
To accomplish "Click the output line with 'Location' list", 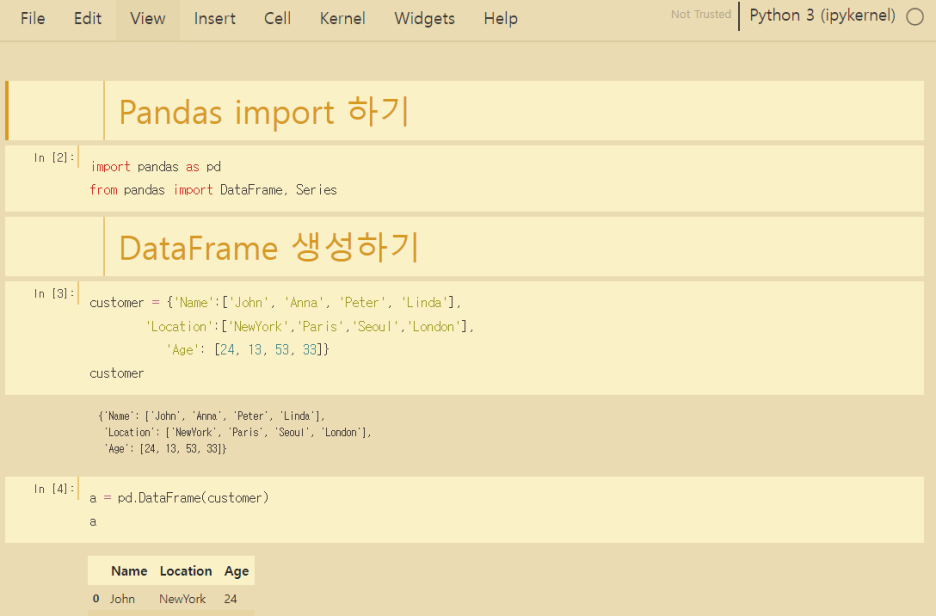I will coord(238,432).
